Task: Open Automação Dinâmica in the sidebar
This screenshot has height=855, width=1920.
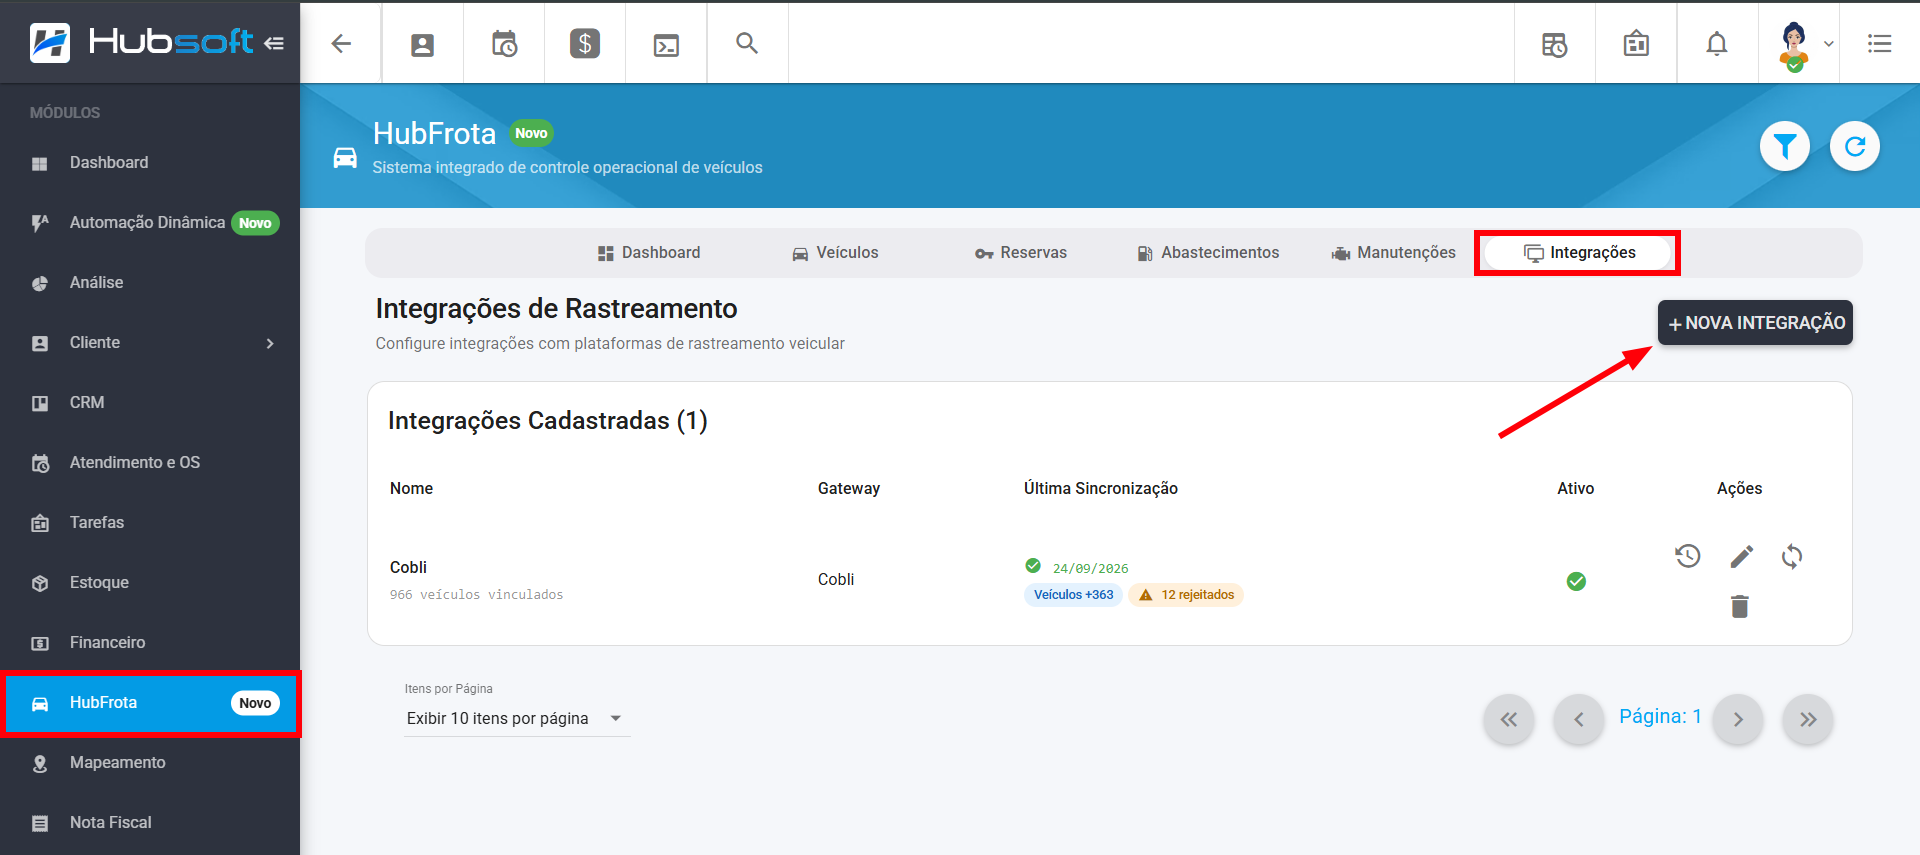Action: pos(150,223)
